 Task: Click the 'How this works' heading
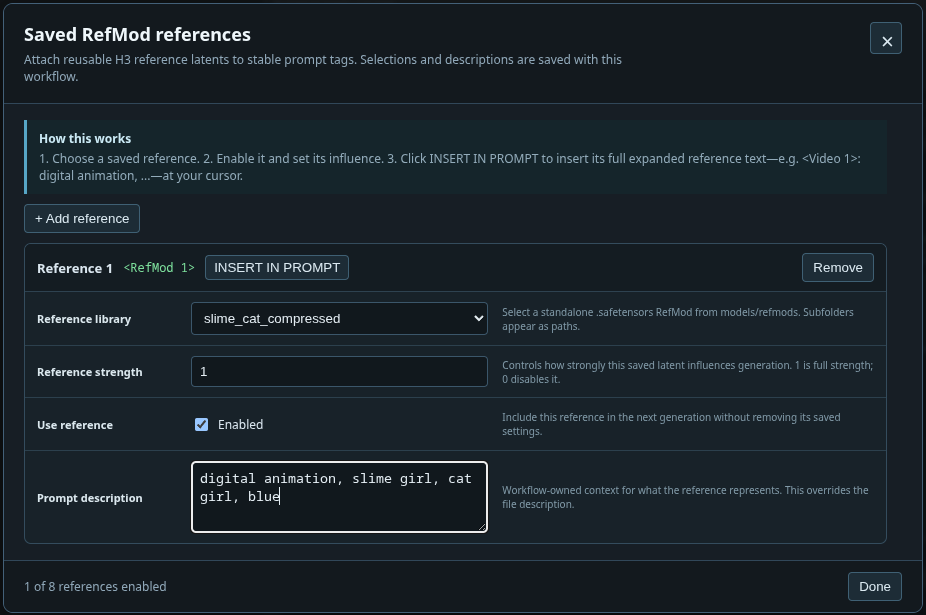(x=85, y=138)
